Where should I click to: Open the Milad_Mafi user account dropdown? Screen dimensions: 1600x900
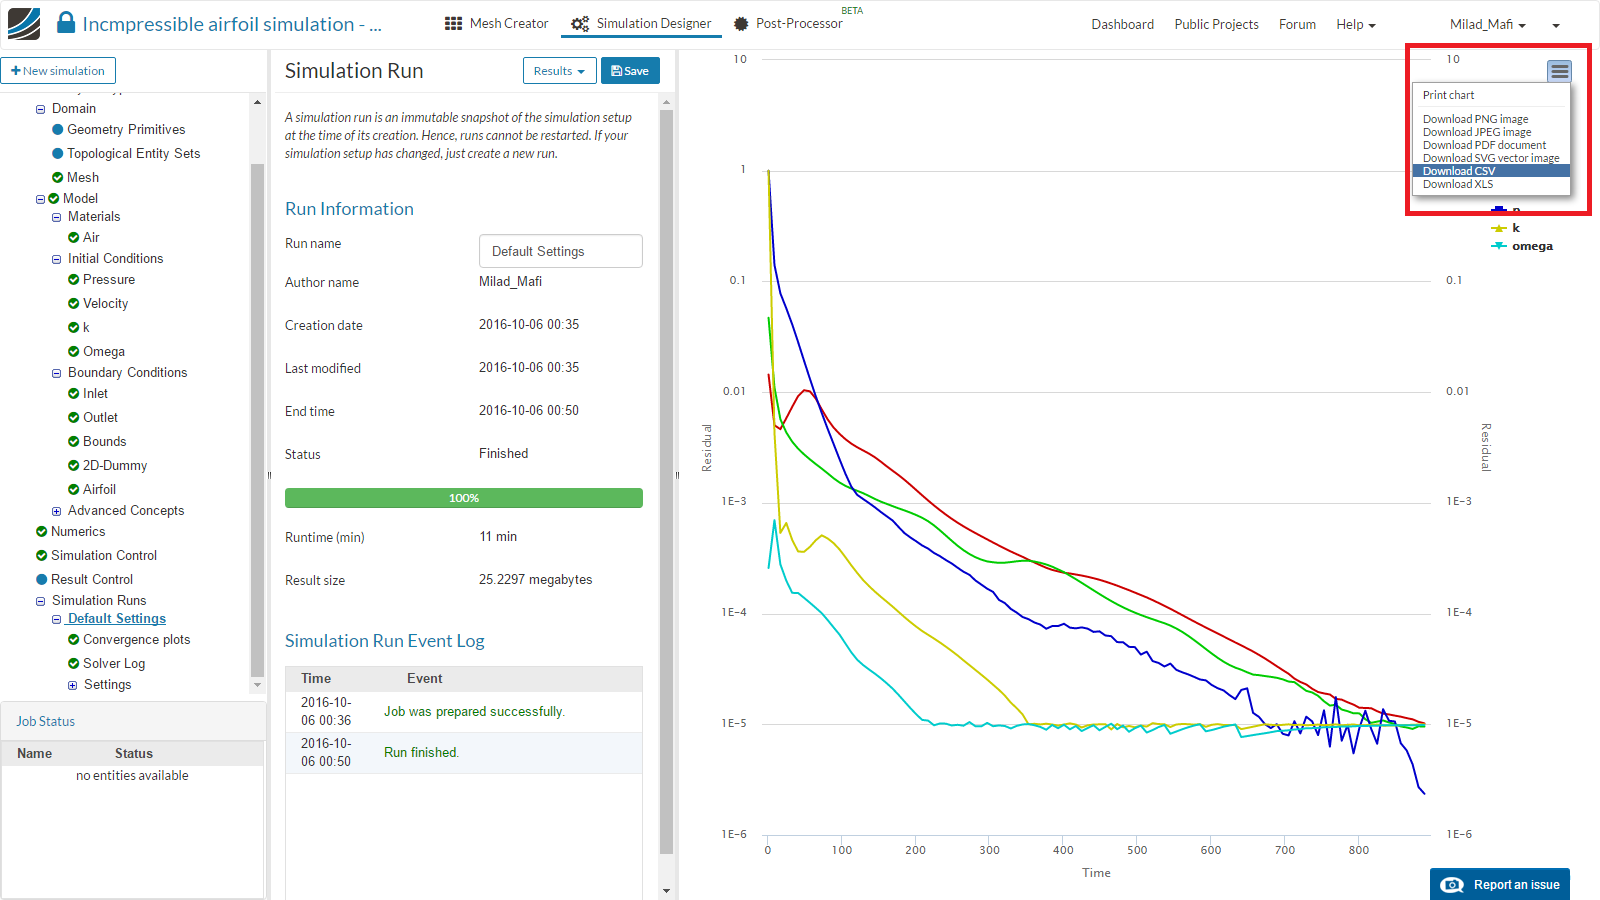[1487, 24]
